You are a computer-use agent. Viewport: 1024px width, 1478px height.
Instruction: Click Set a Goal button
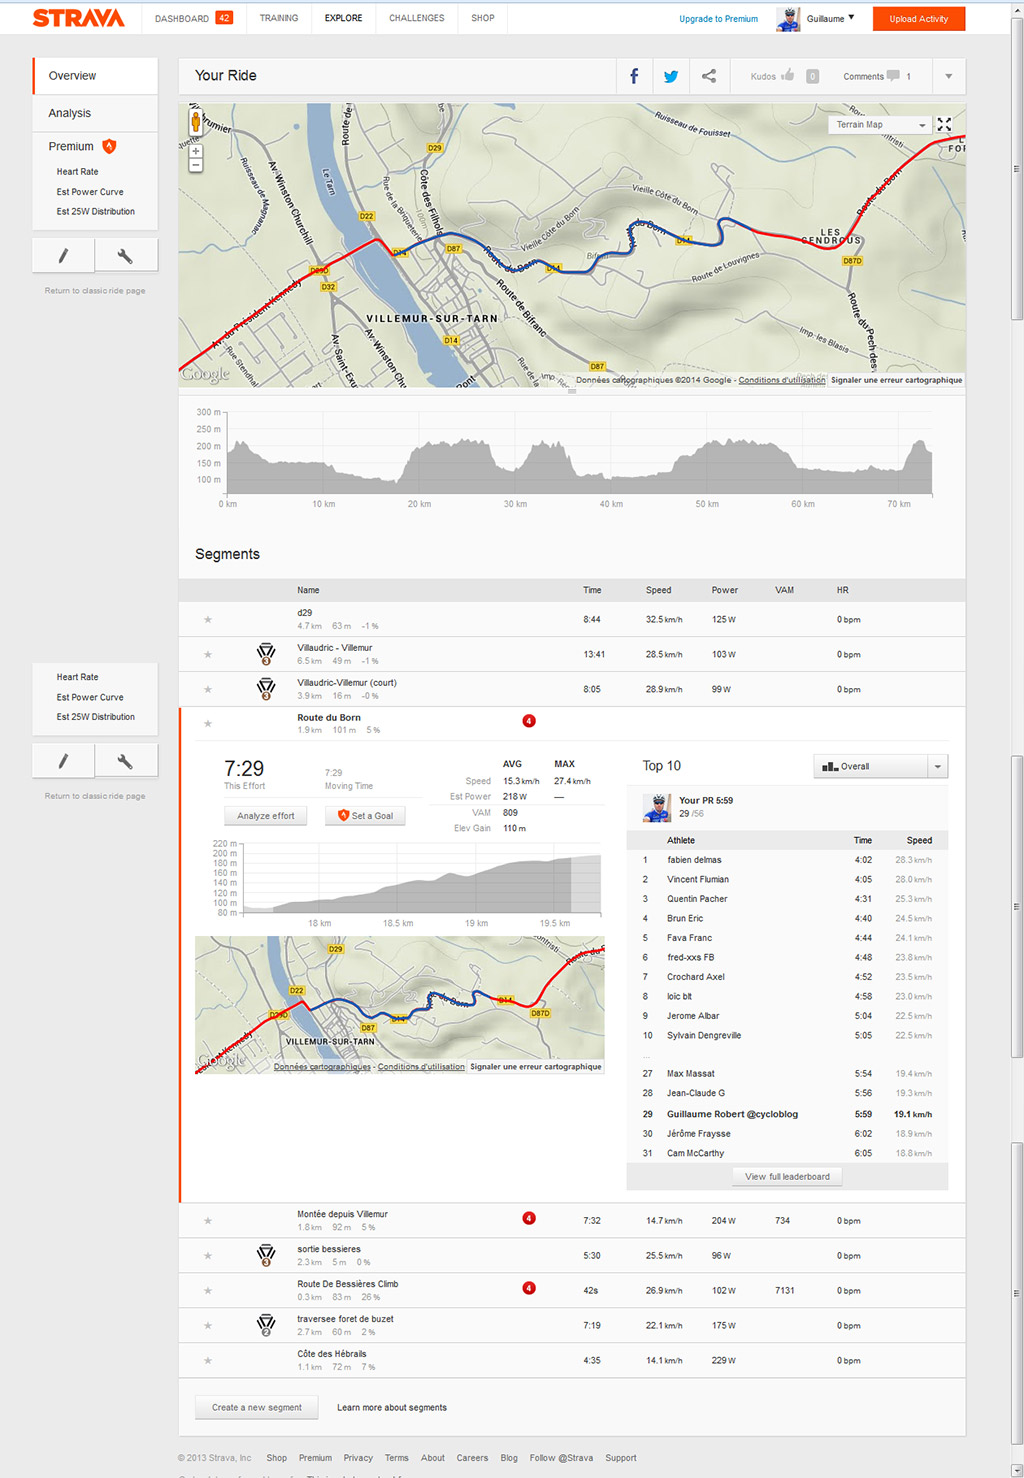pyautogui.click(x=366, y=816)
